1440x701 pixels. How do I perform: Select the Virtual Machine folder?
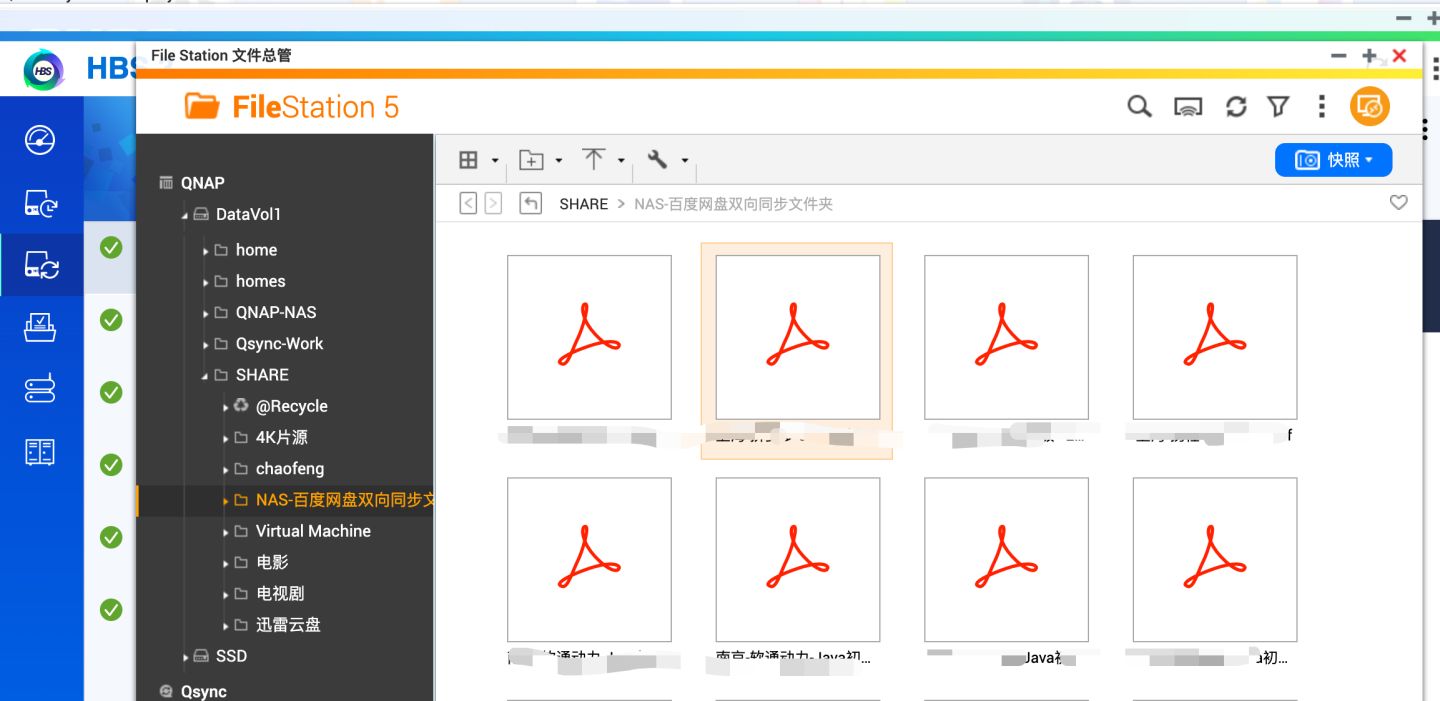[x=312, y=531]
